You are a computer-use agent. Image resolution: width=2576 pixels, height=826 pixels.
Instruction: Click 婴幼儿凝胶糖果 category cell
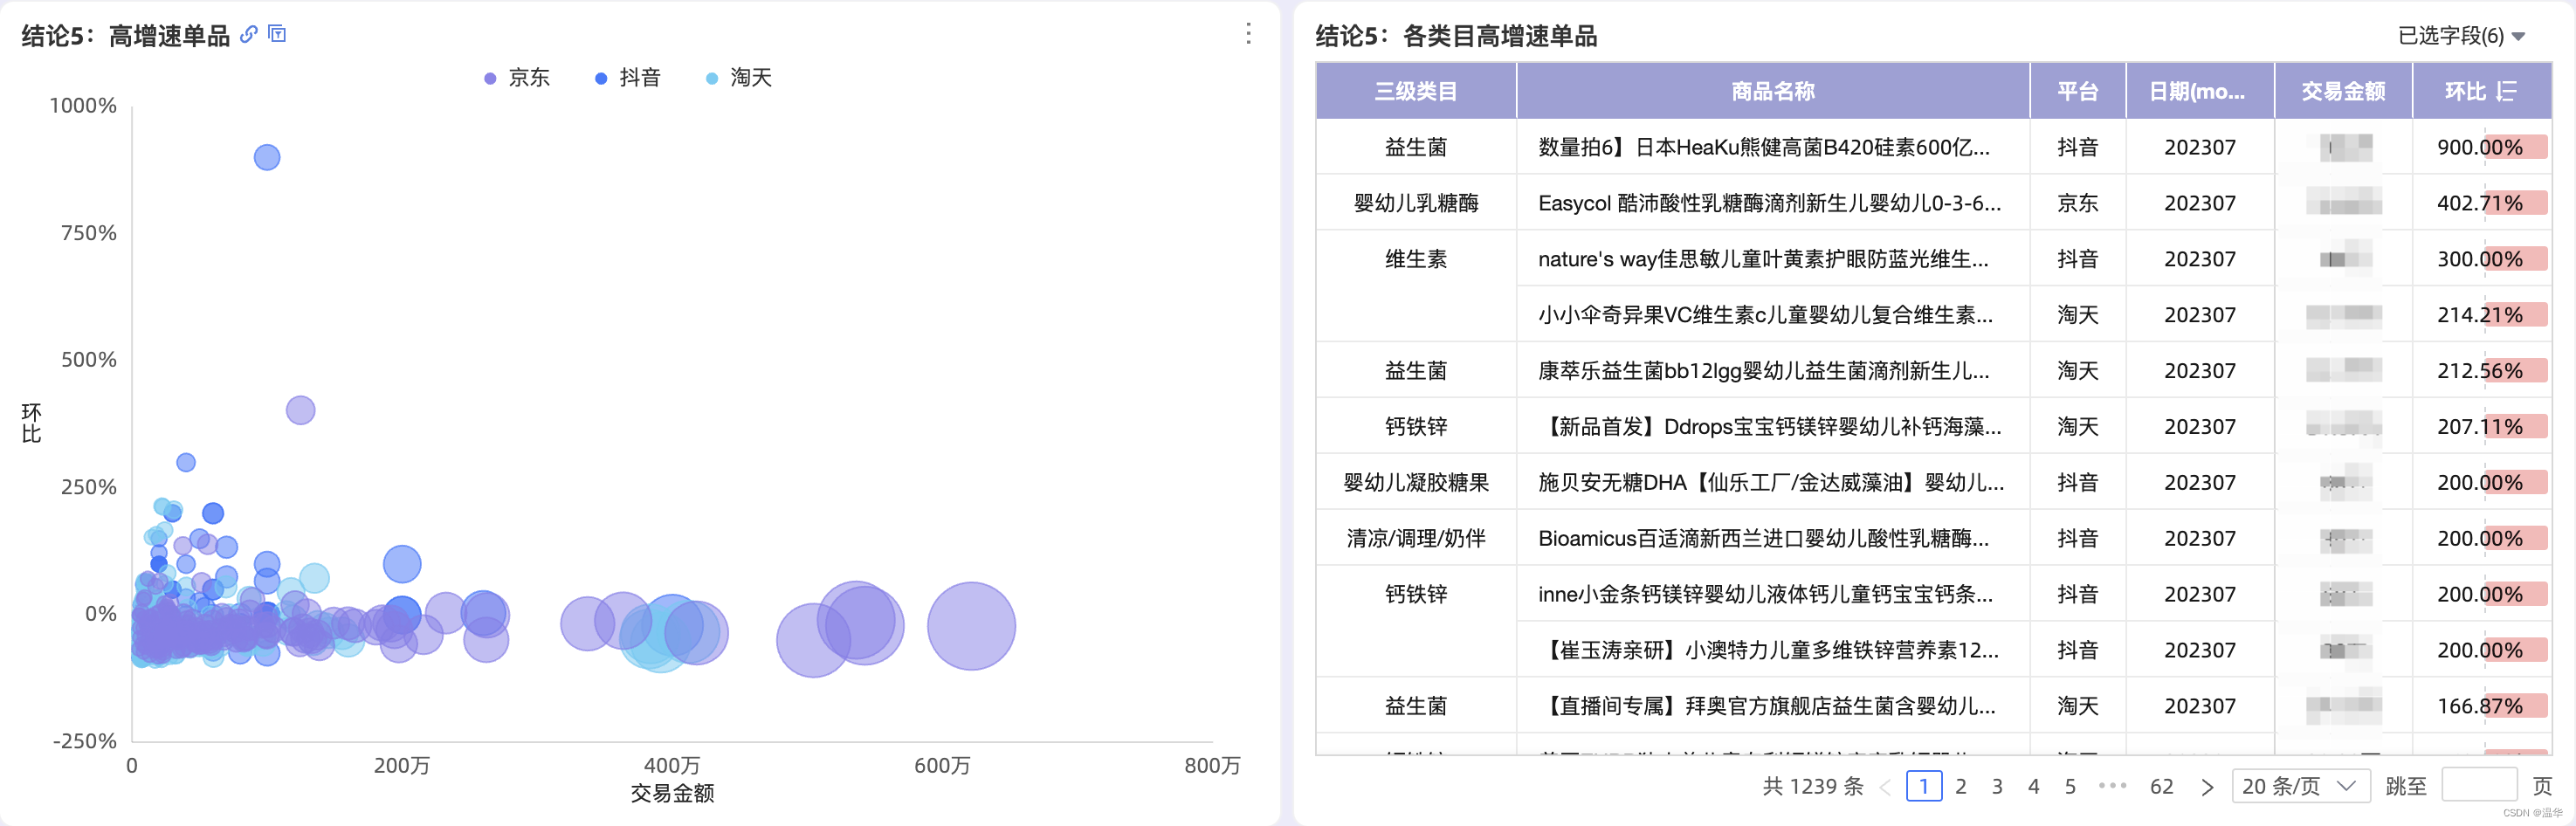[x=1416, y=483]
